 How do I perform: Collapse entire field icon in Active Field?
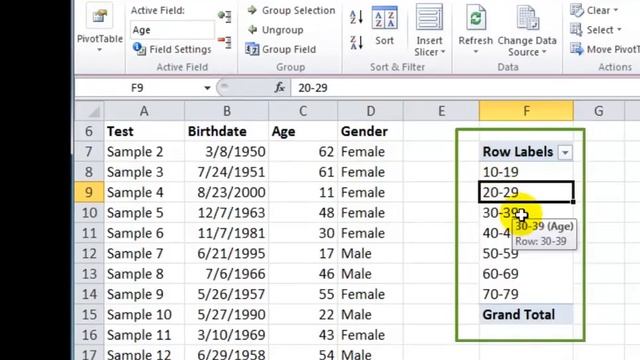point(225,42)
